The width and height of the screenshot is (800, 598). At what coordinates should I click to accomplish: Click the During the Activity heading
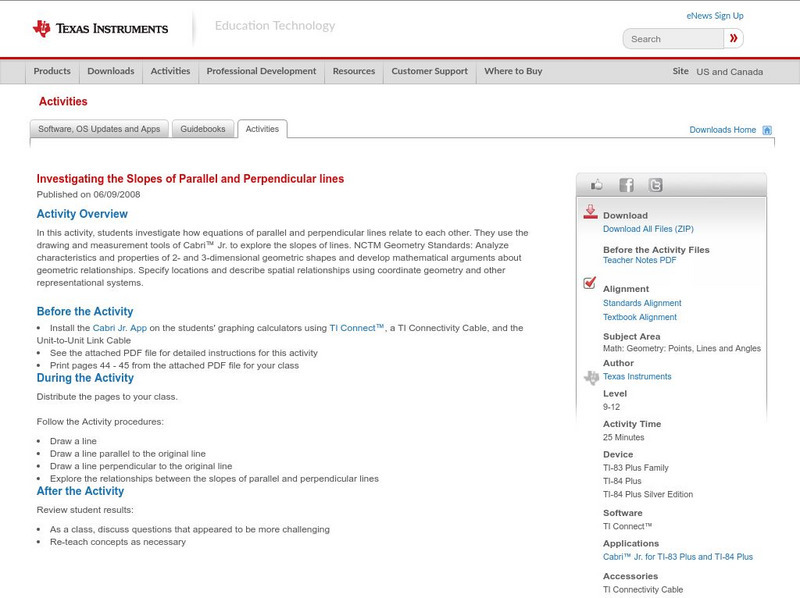[x=85, y=378]
